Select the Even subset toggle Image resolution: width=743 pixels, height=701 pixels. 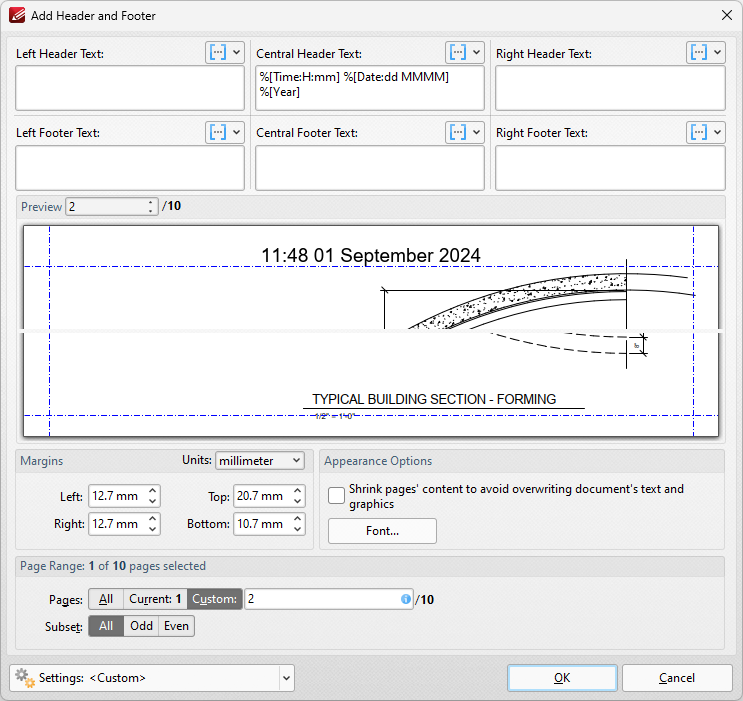tap(176, 626)
